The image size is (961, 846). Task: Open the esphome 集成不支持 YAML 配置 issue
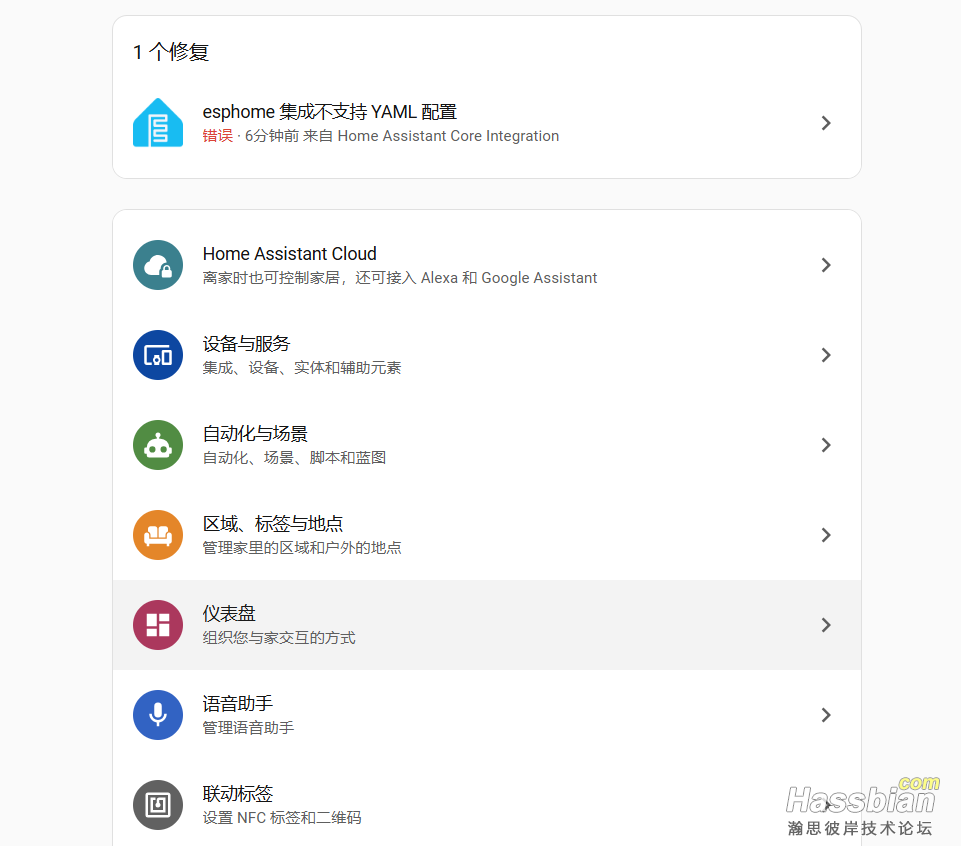[330, 112]
